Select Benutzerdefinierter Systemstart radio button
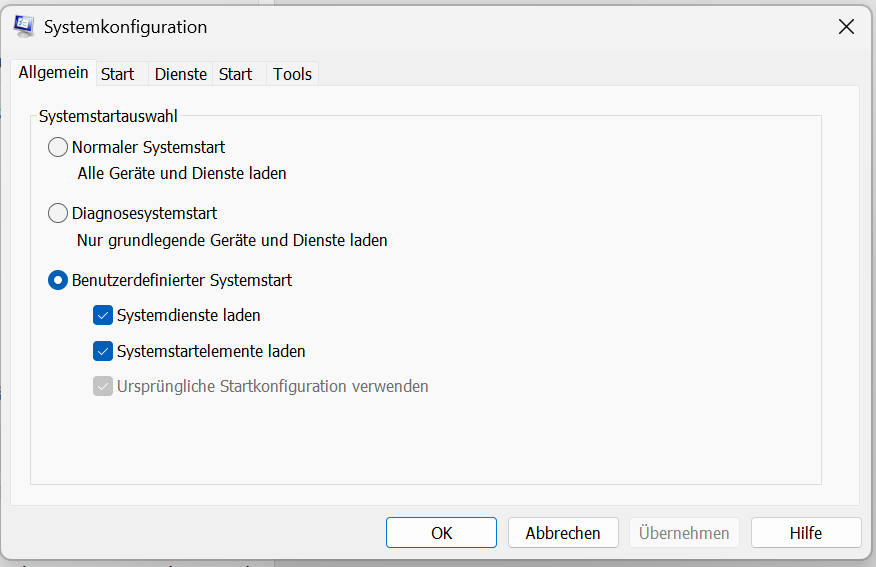This screenshot has height=567, width=876. pyautogui.click(x=58, y=280)
